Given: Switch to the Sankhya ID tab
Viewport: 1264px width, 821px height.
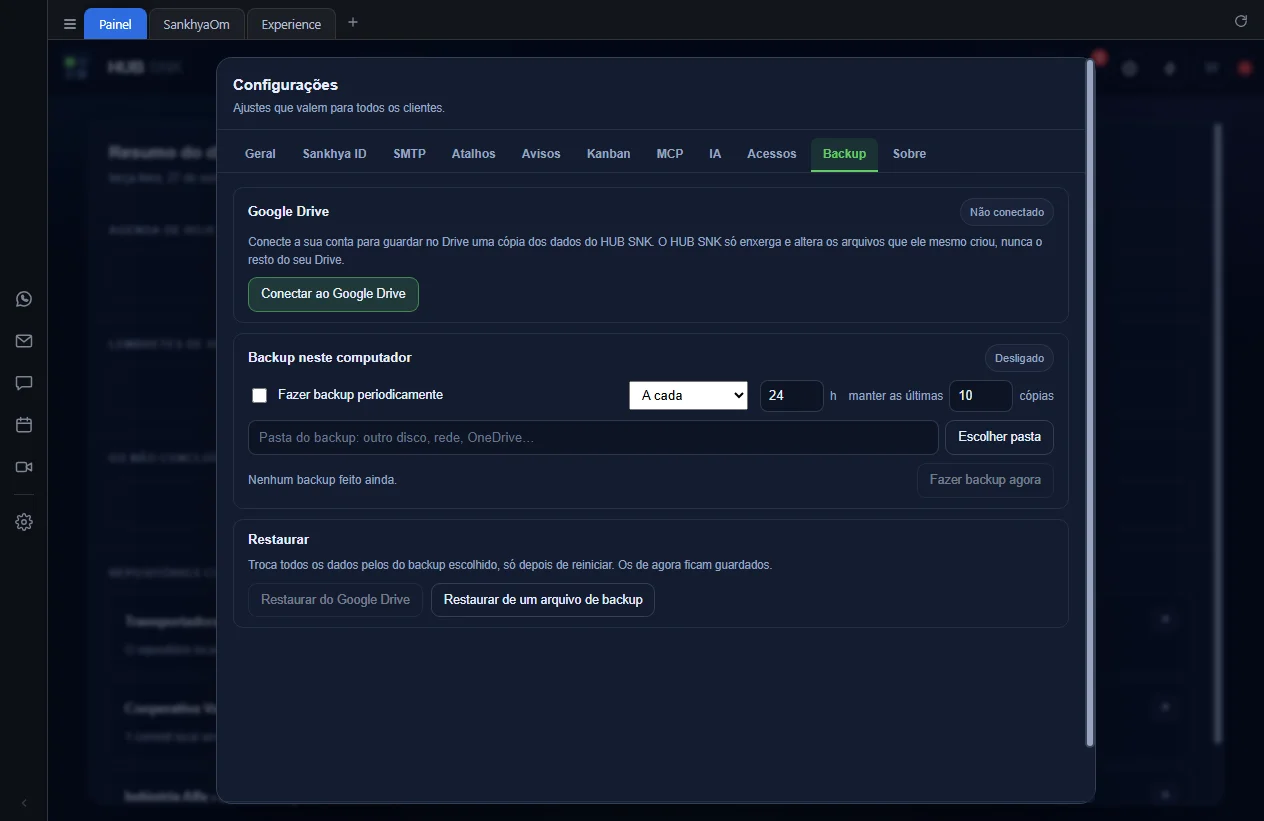Looking at the screenshot, I should tap(334, 154).
